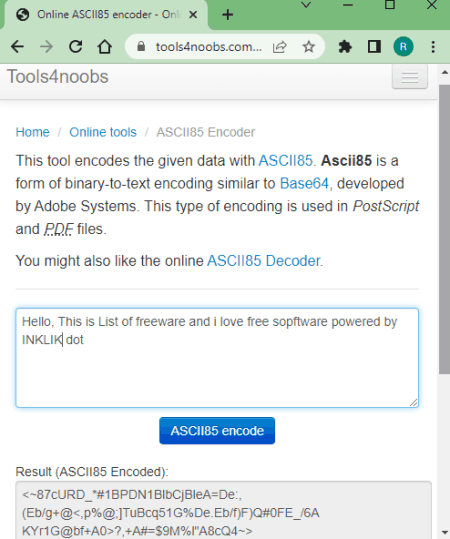View site info via the padlock icon
Screen dimensions: 450x539
tap(141, 46)
